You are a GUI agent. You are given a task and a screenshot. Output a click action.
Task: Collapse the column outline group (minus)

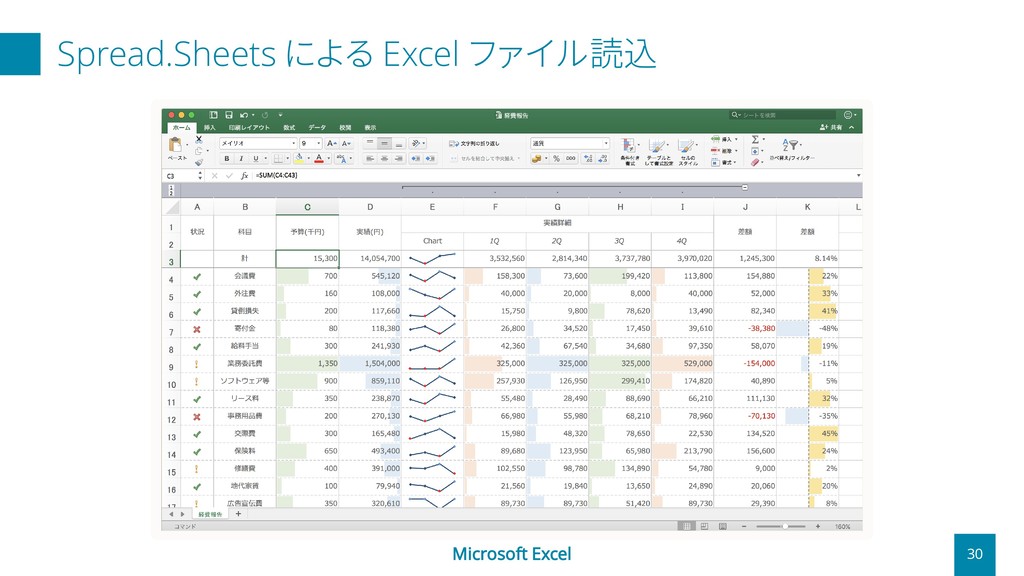(744, 187)
